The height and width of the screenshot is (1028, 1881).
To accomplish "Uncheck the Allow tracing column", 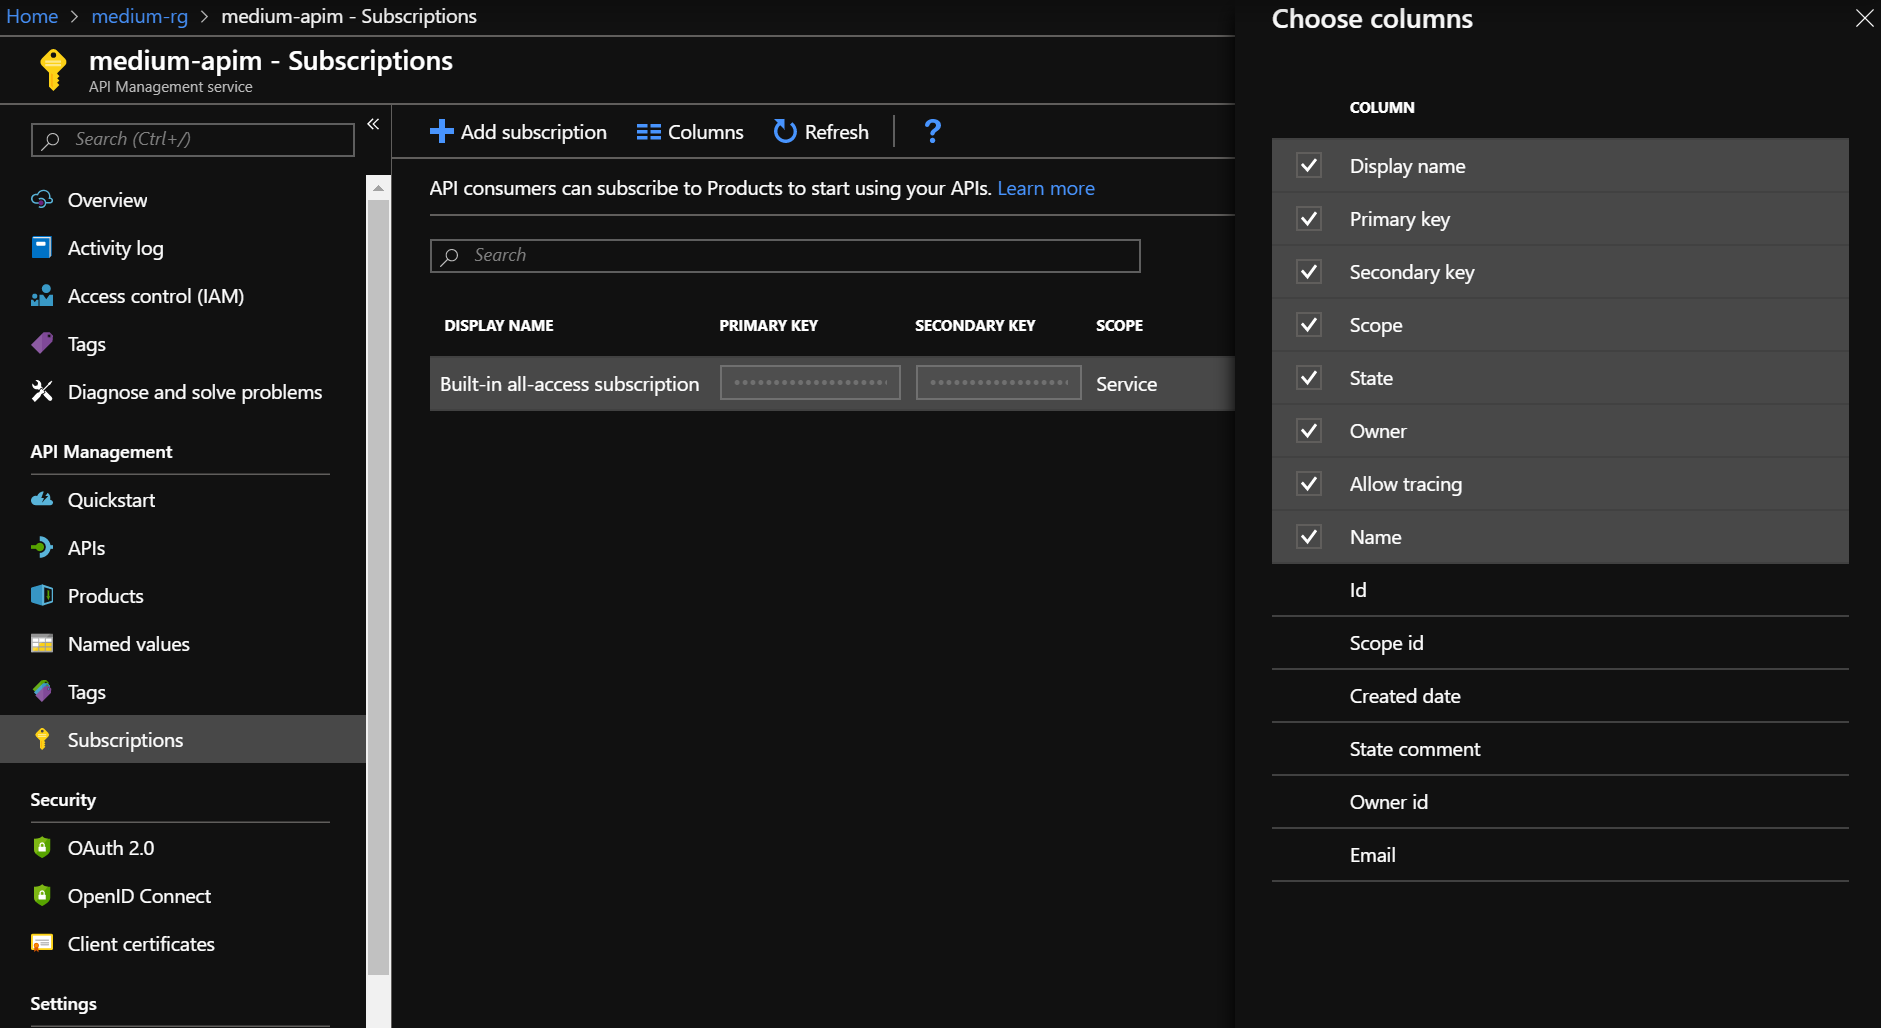I will point(1310,483).
